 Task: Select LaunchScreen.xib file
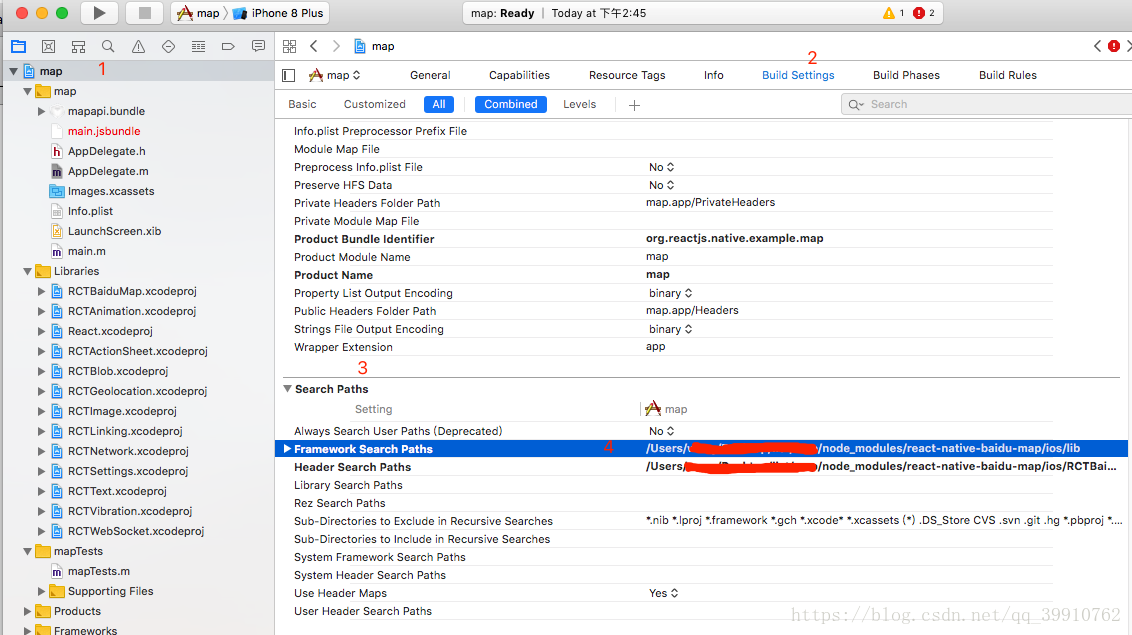115,232
